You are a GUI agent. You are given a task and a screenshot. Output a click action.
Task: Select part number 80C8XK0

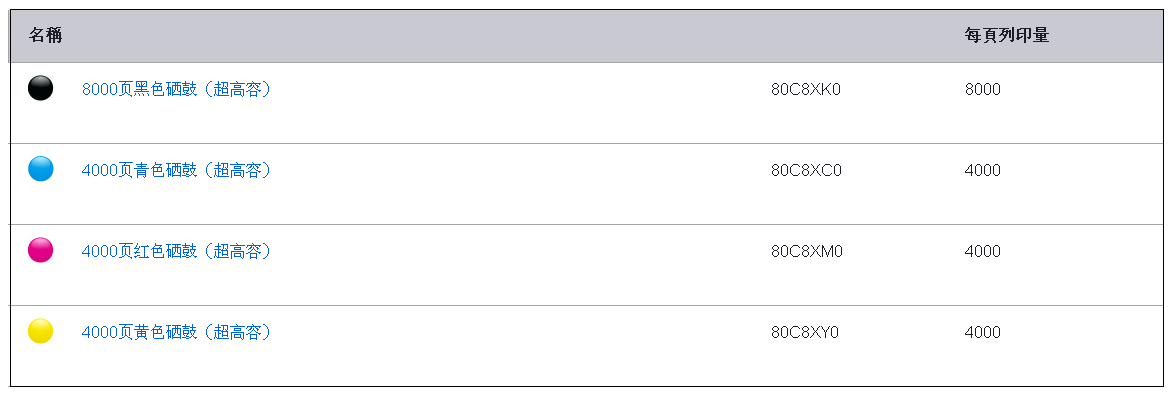[x=806, y=89]
